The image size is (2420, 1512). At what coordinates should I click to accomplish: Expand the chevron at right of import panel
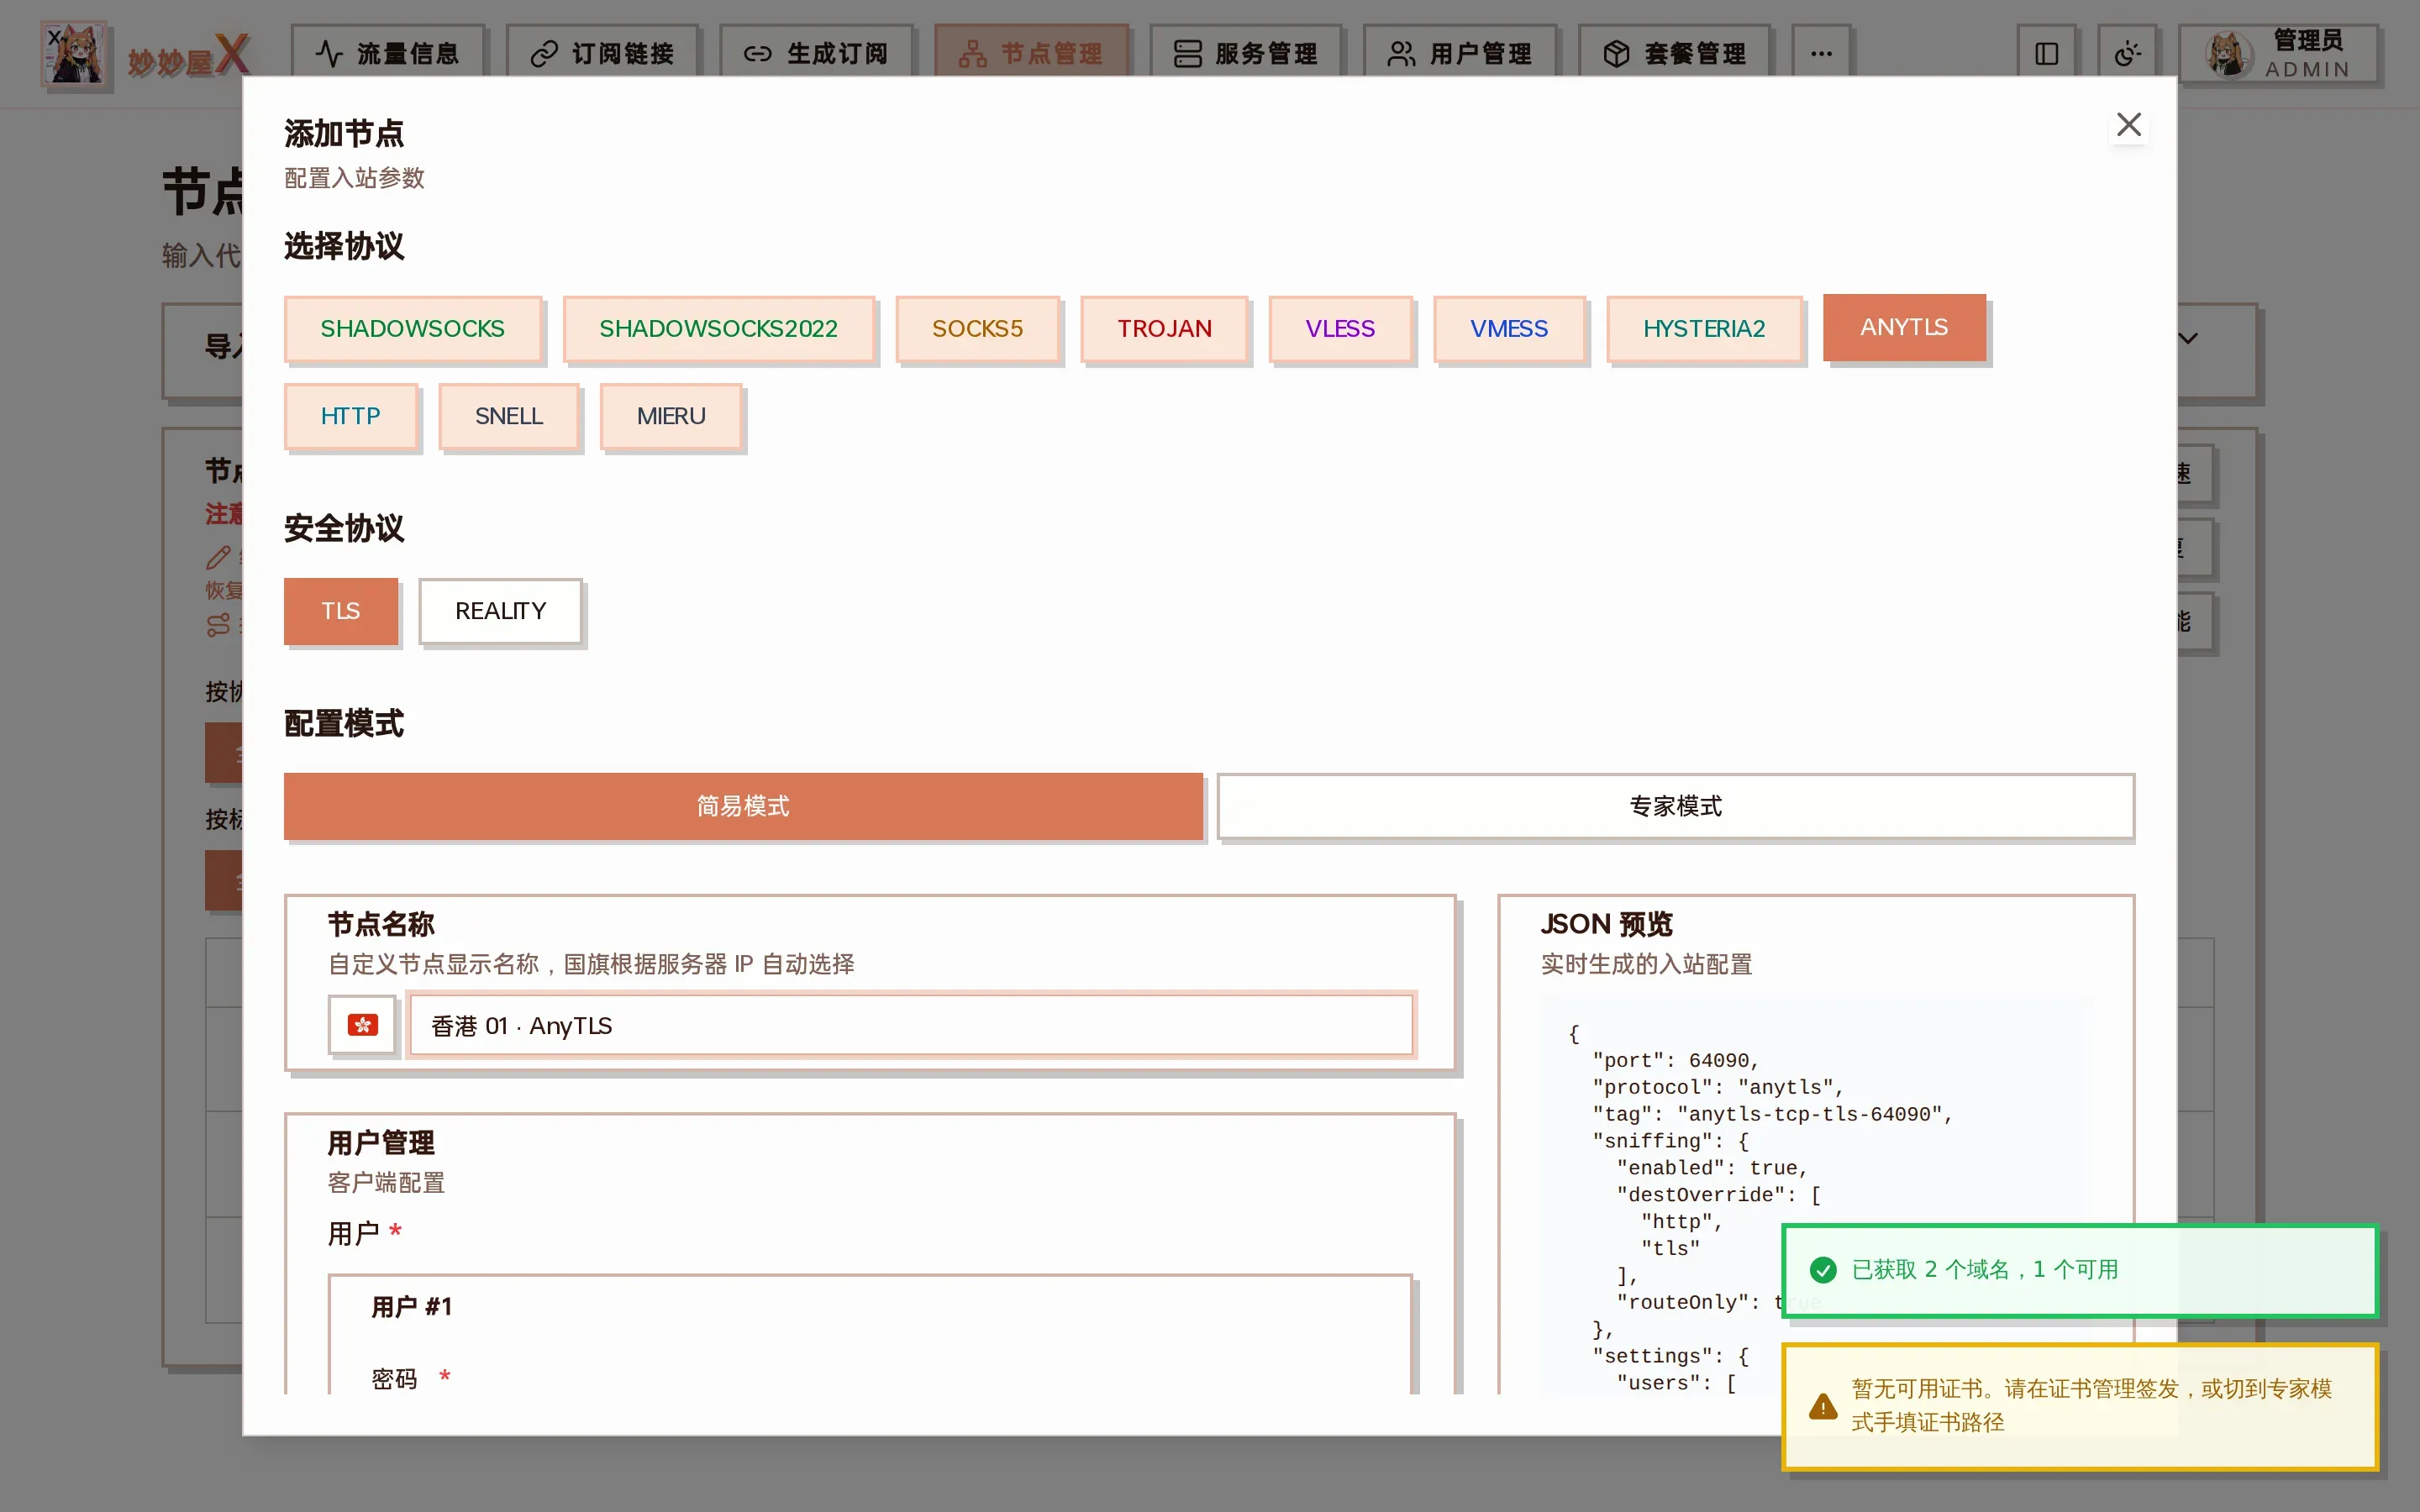2188,338
